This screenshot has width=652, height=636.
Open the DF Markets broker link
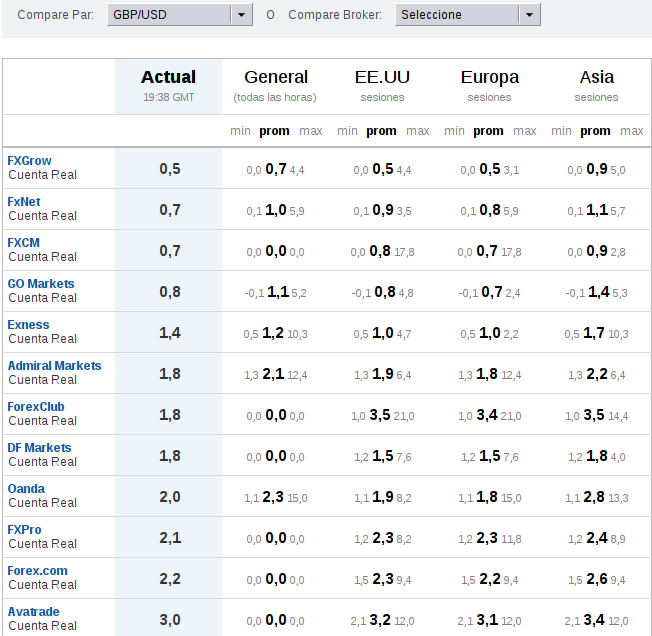coord(39,448)
